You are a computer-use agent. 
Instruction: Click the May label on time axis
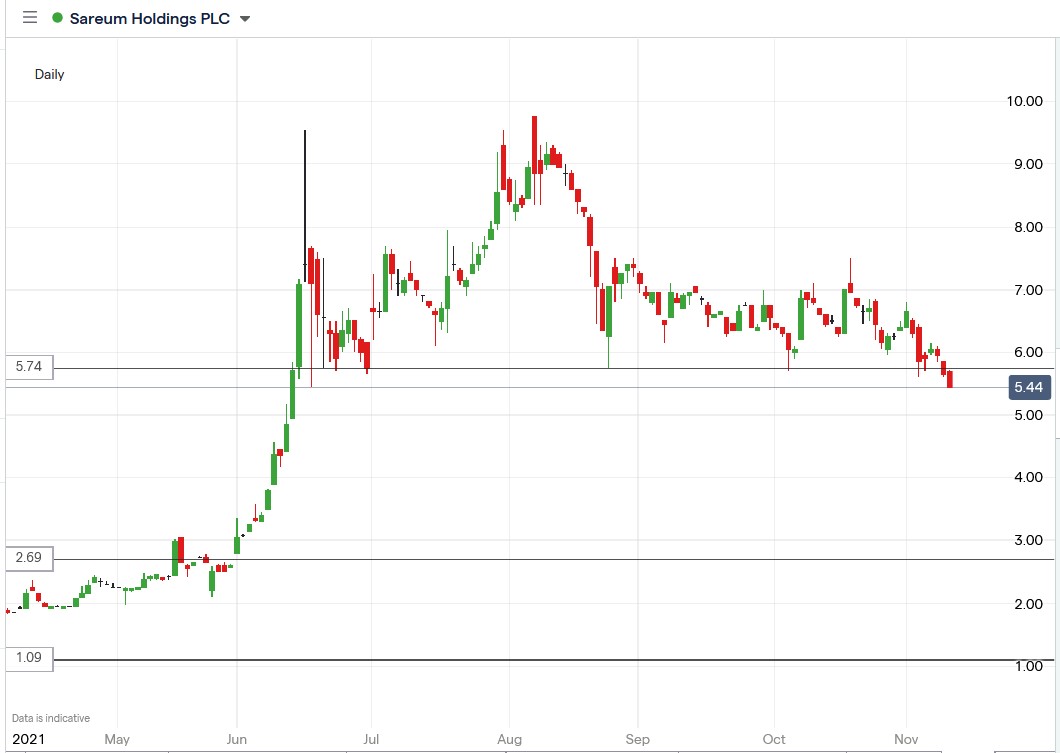pos(117,739)
